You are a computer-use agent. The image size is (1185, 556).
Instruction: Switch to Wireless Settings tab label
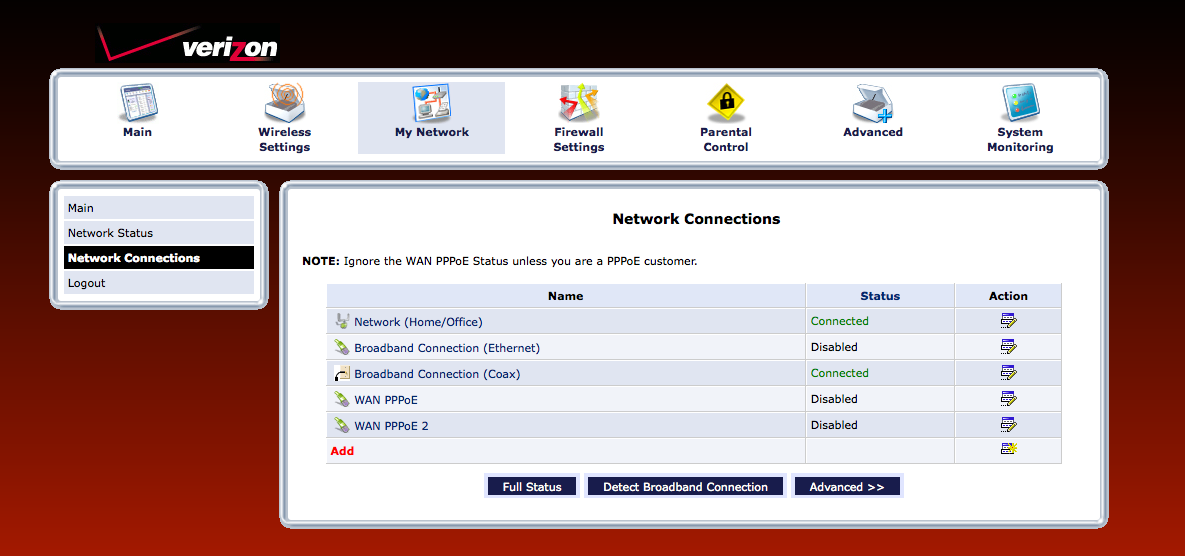coord(285,140)
